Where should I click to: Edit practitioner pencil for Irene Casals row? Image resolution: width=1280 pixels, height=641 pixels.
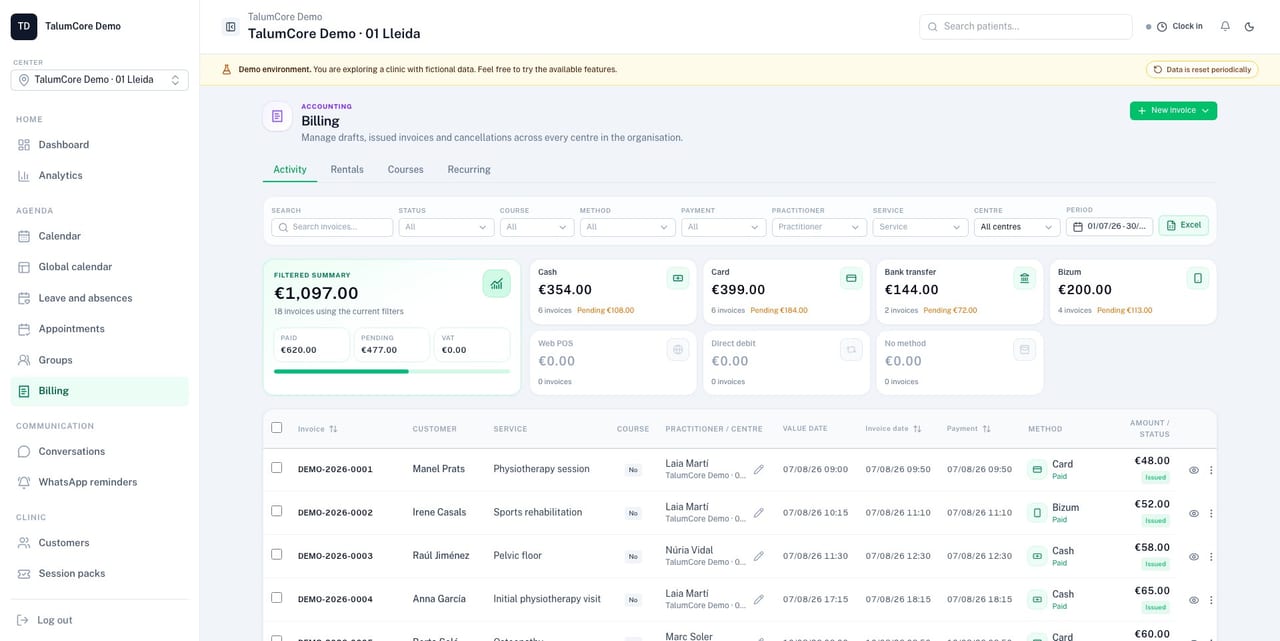click(759, 512)
